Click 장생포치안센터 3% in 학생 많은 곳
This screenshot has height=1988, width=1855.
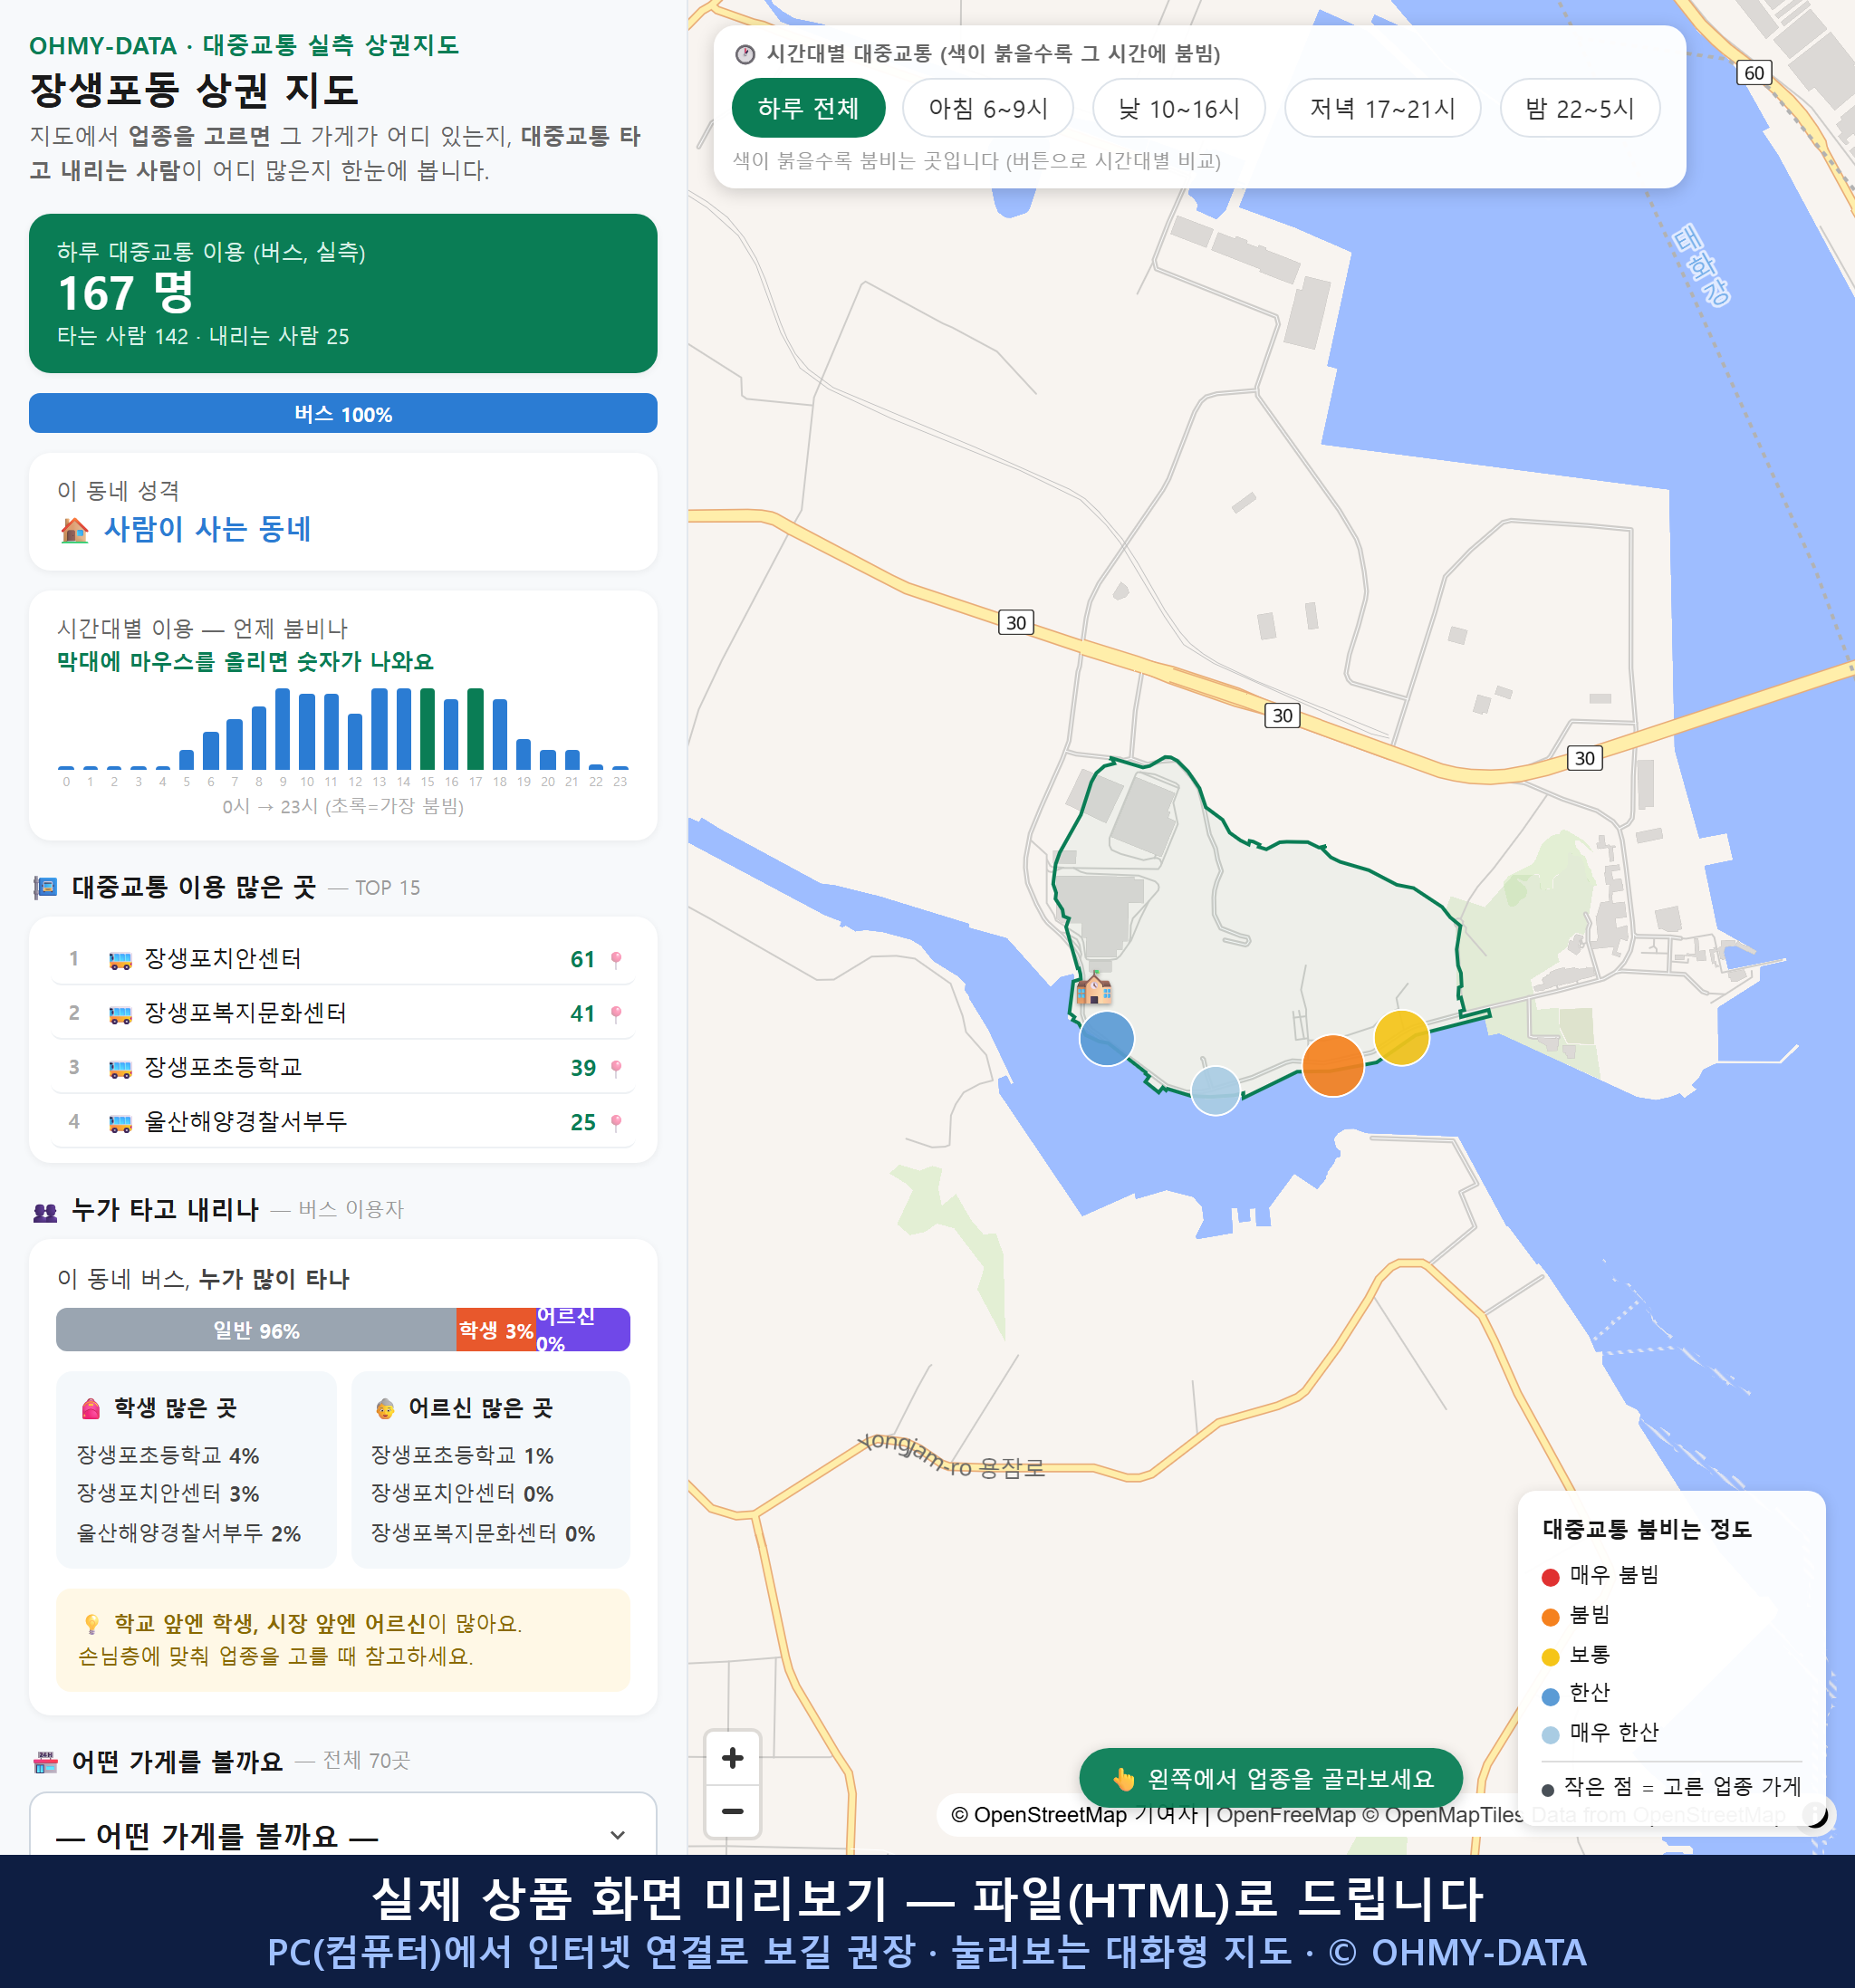pyautogui.click(x=168, y=1494)
